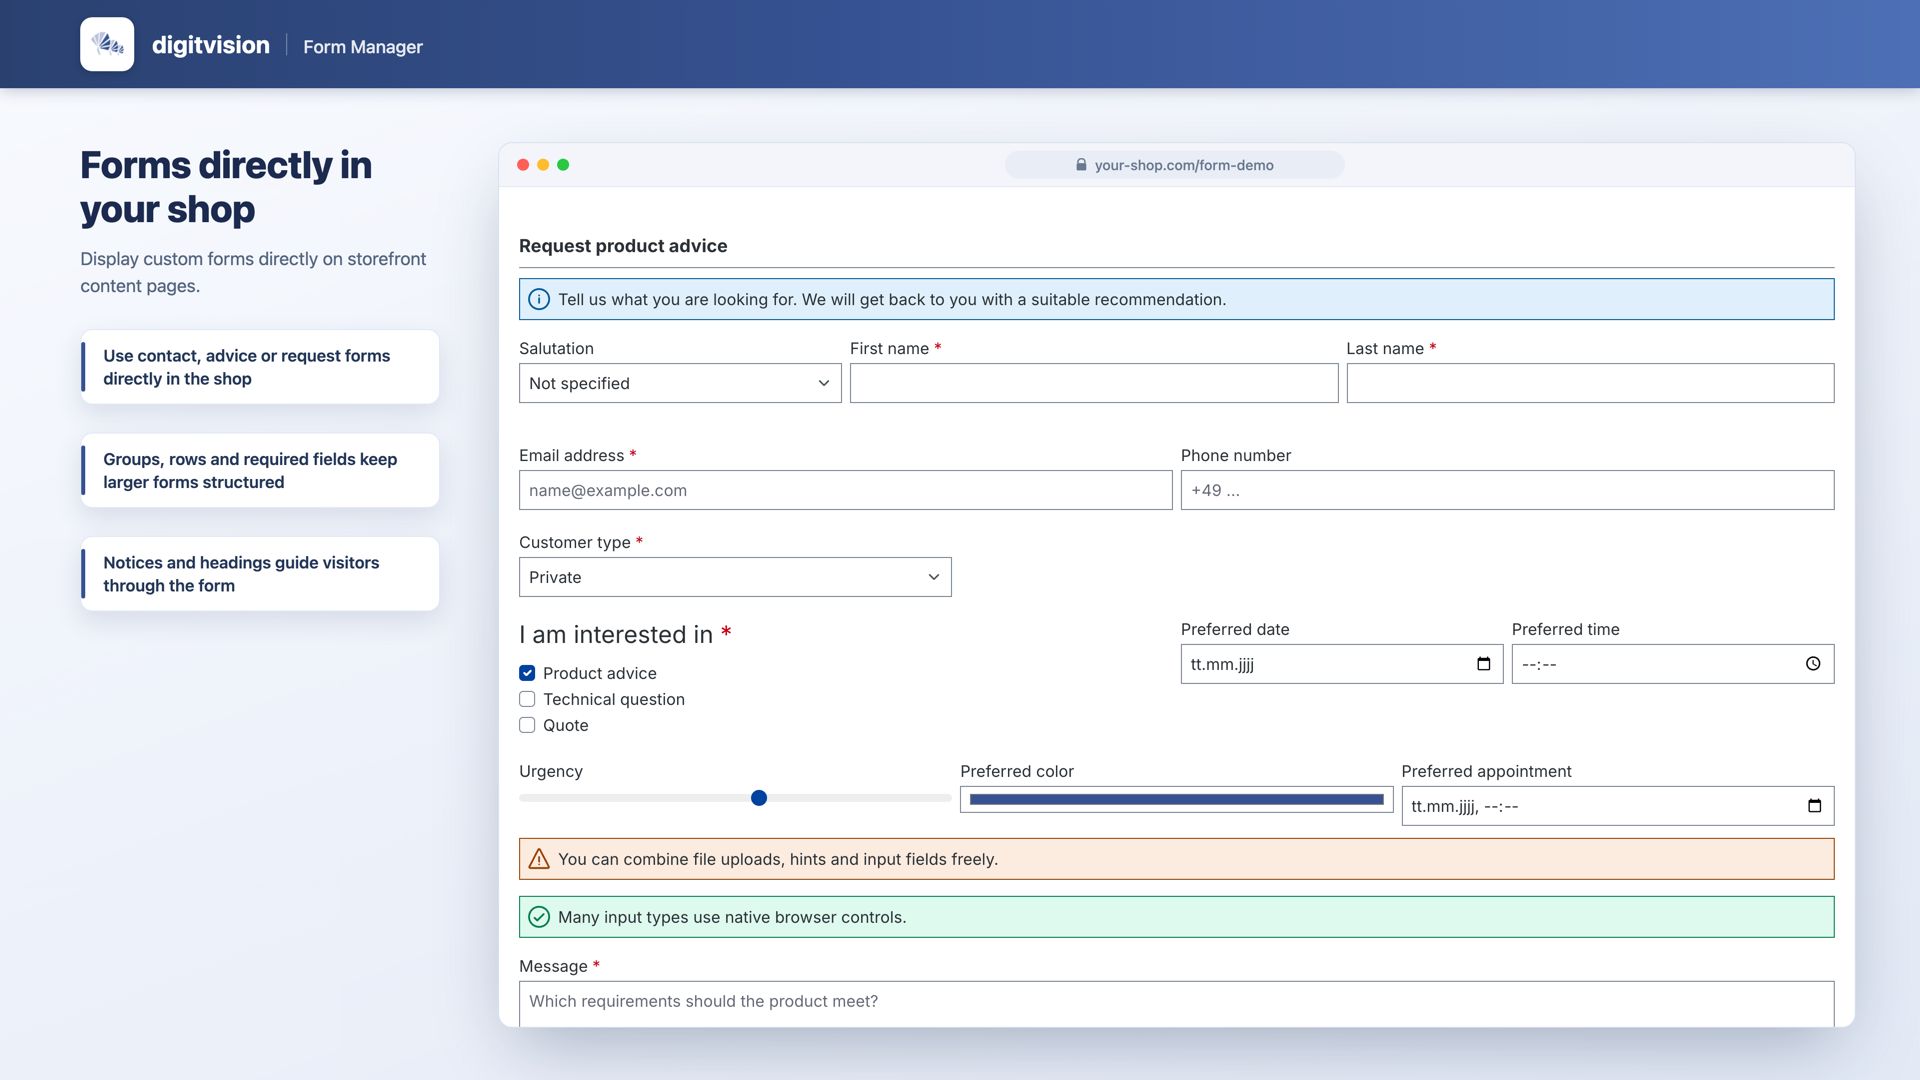The image size is (1920, 1080).
Task: Open the Customer type dropdown
Action: [735, 577]
